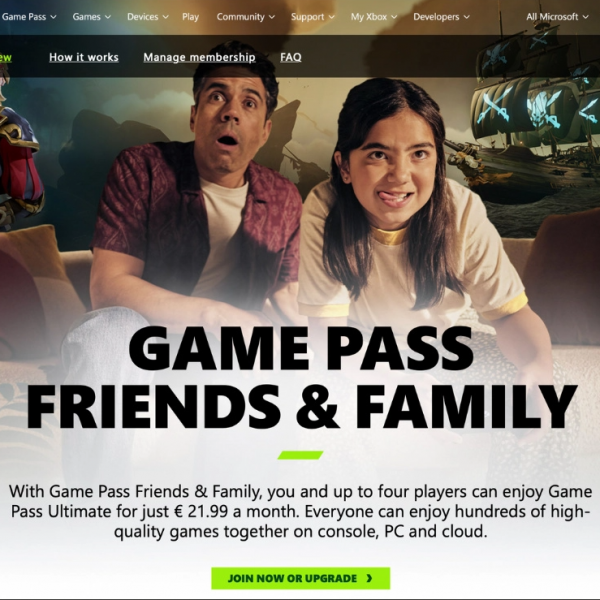Screen dimensions: 600x600
Task: Expand the Community dropdown menu
Action: (245, 17)
